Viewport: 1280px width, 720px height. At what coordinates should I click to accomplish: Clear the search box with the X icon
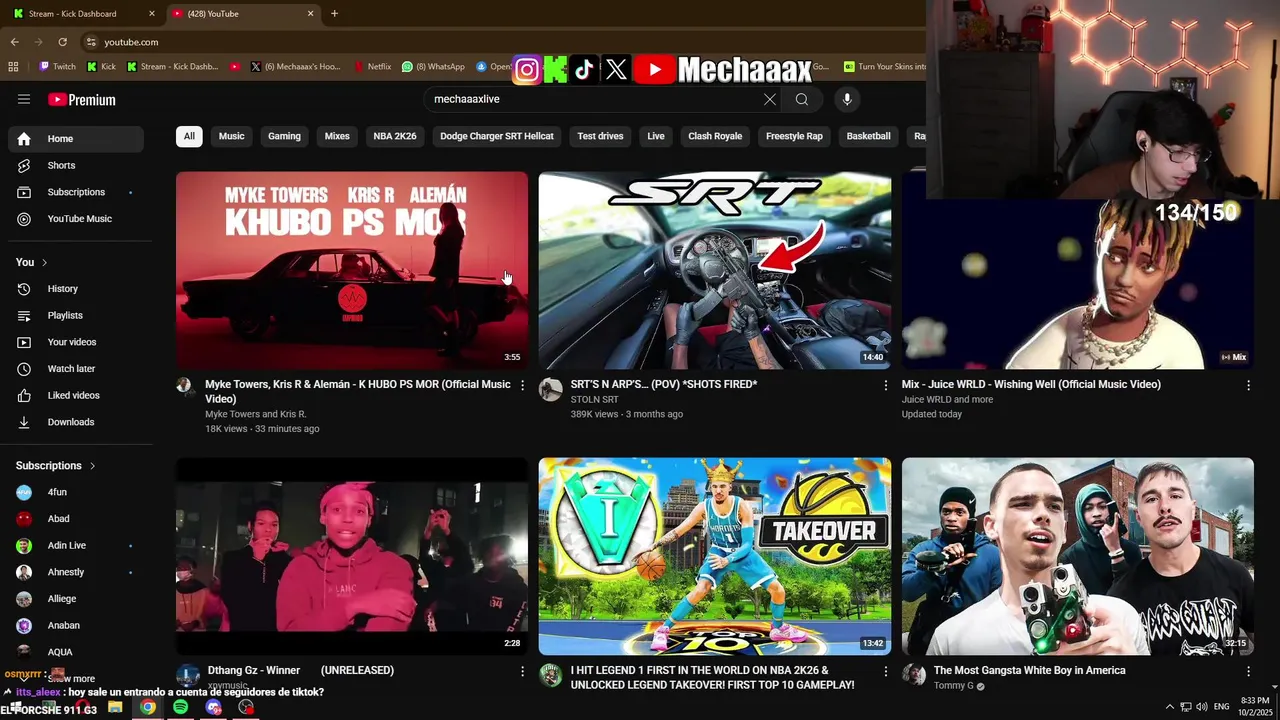(x=769, y=99)
